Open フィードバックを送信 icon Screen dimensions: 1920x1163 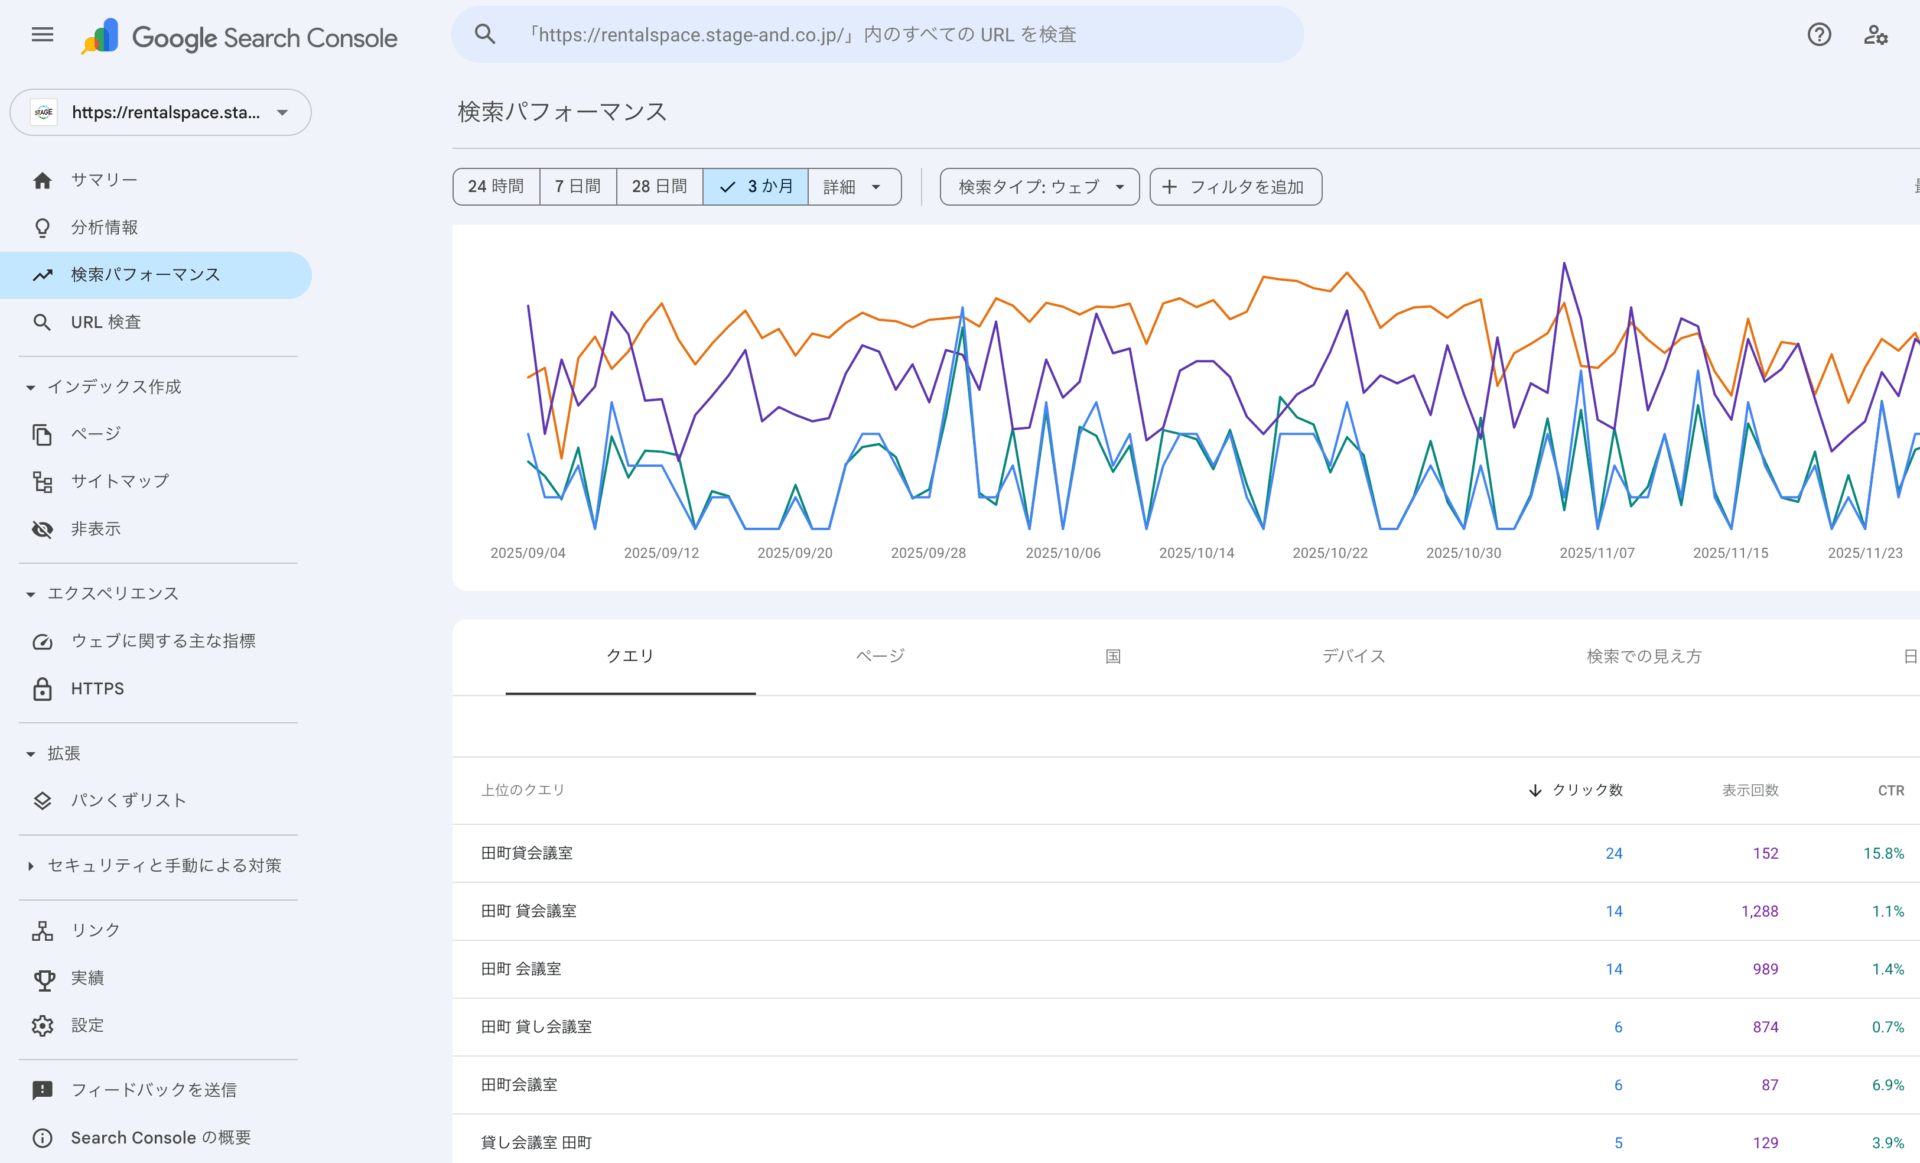(42, 1089)
